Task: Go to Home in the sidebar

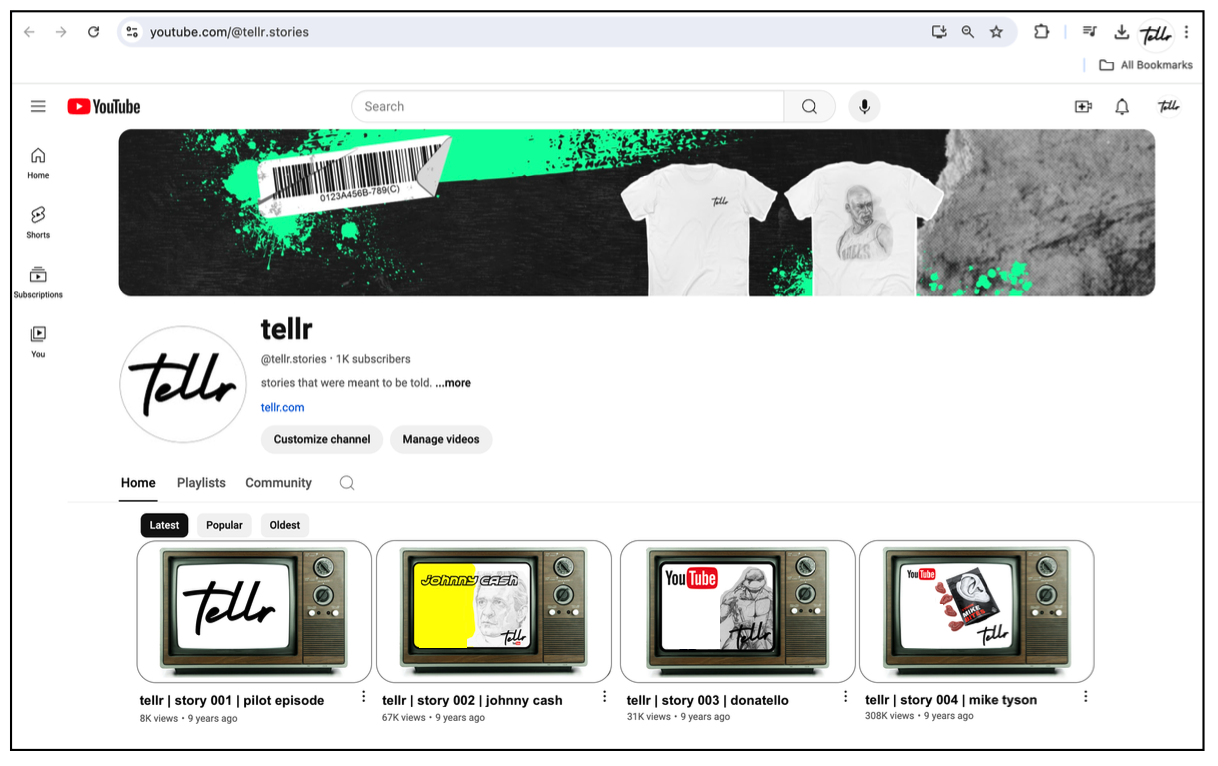Action: pos(38,163)
